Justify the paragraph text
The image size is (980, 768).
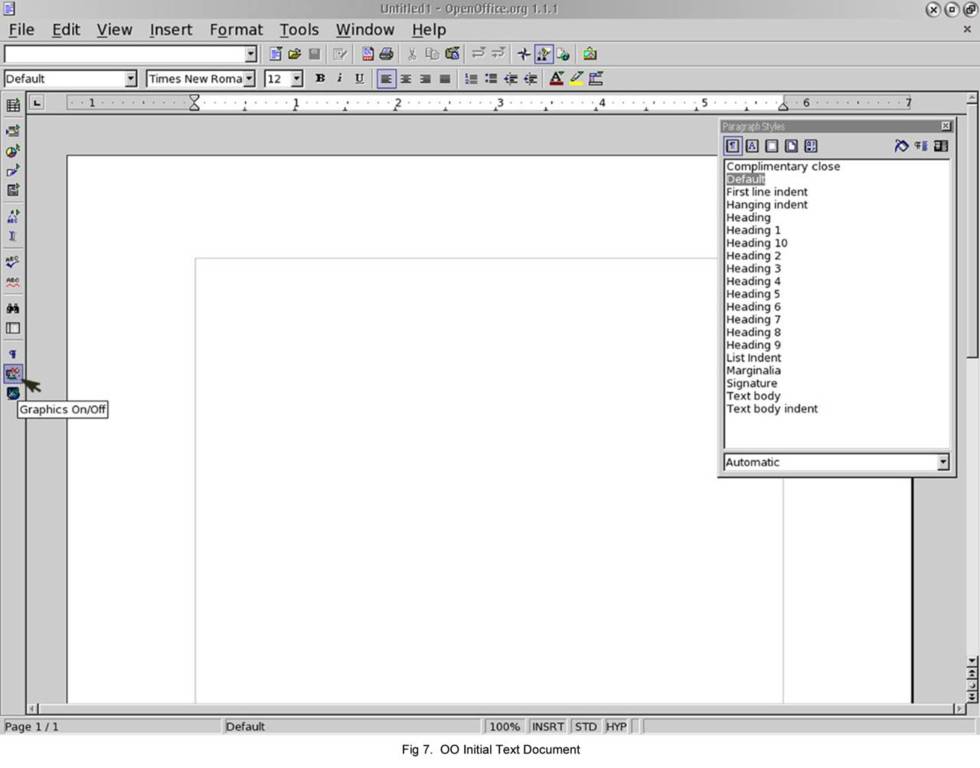tap(445, 79)
